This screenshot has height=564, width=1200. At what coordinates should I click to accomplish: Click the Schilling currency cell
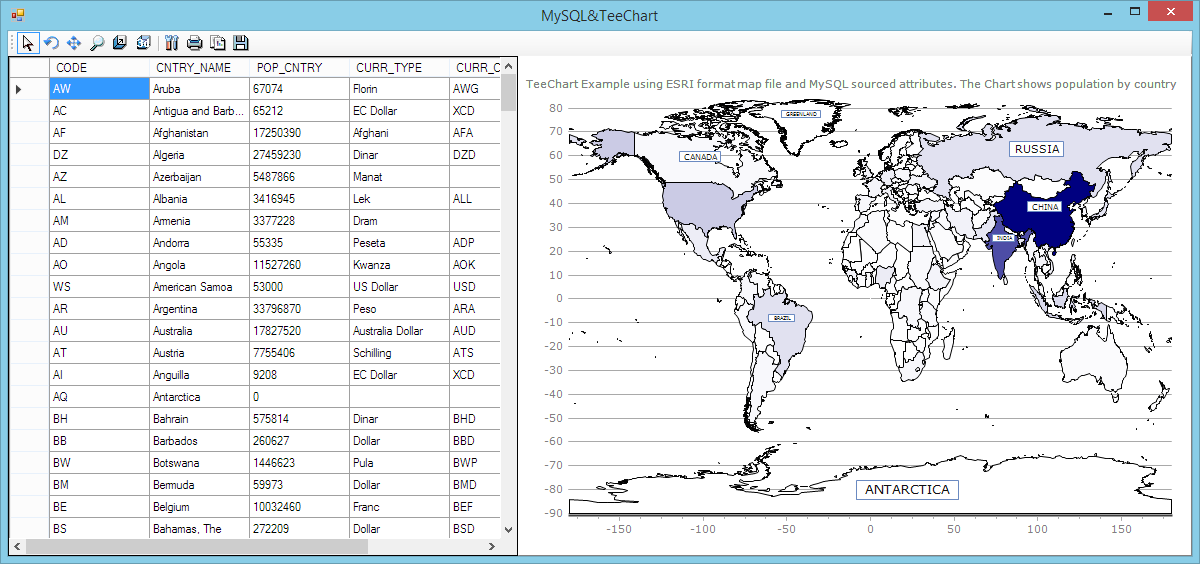coord(399,353)
